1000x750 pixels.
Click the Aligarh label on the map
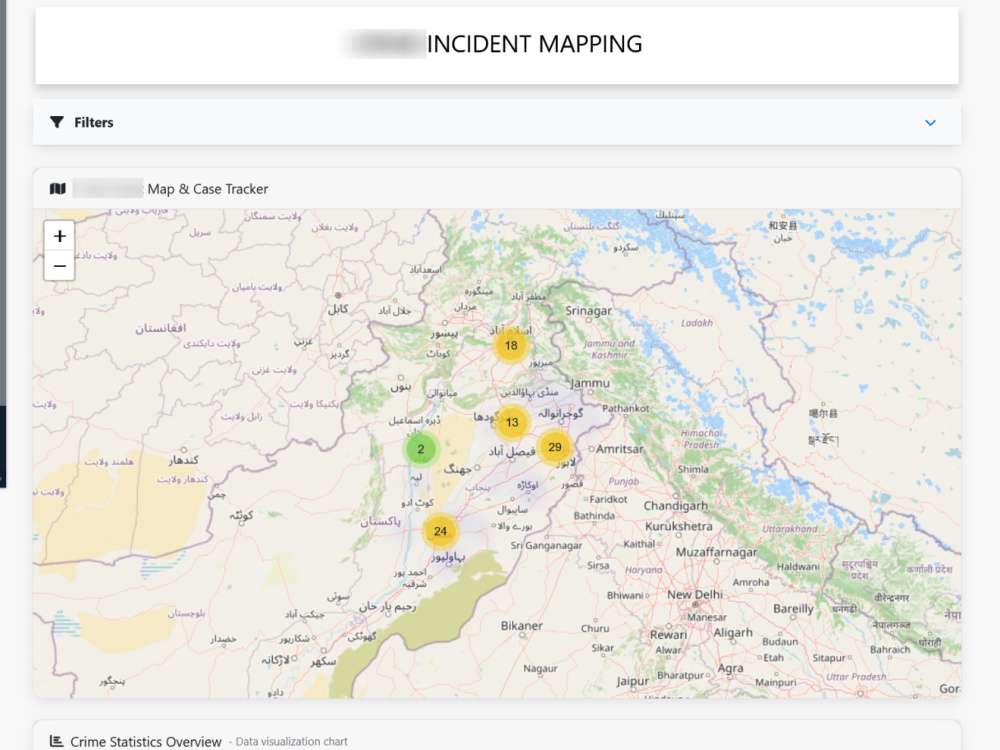click(733, 632)
